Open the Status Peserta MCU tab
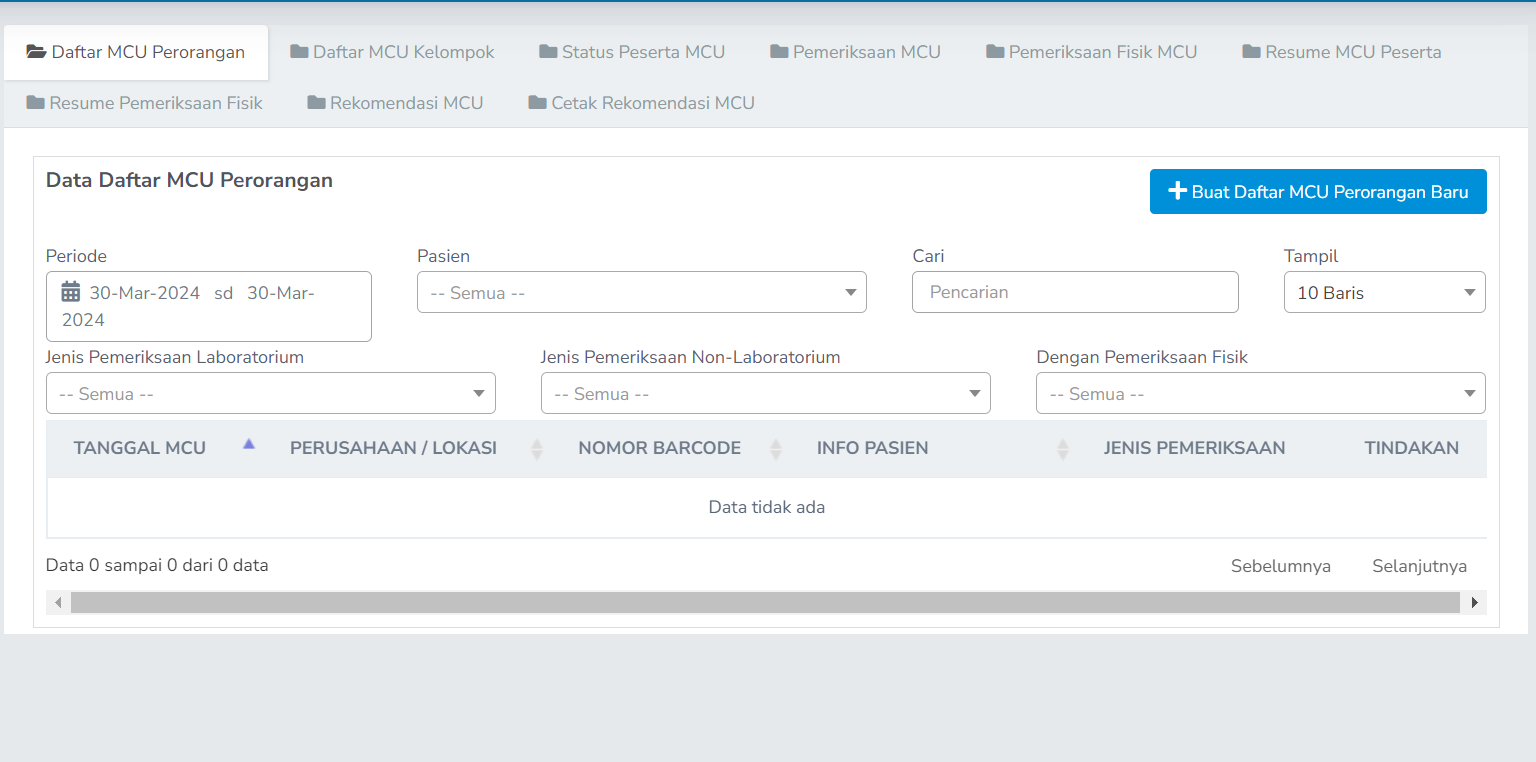Viewport: 1536px width, 762px height. (x=632, y=52)
